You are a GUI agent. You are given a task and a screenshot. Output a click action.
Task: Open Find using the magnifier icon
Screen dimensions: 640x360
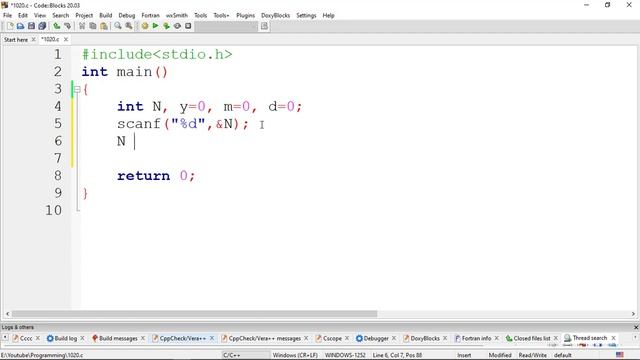[118, 26]
